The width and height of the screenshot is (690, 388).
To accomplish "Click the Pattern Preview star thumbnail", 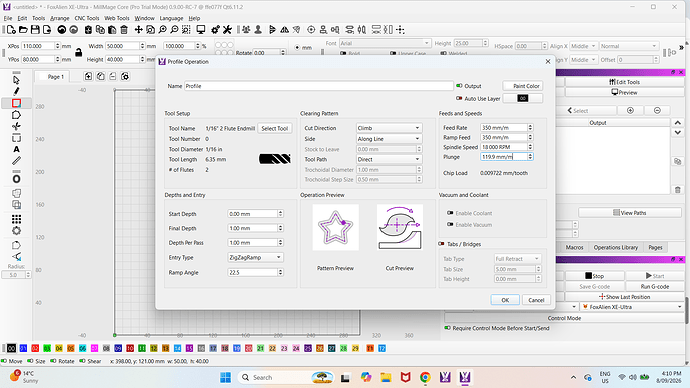I will click(x=335, y=227).
